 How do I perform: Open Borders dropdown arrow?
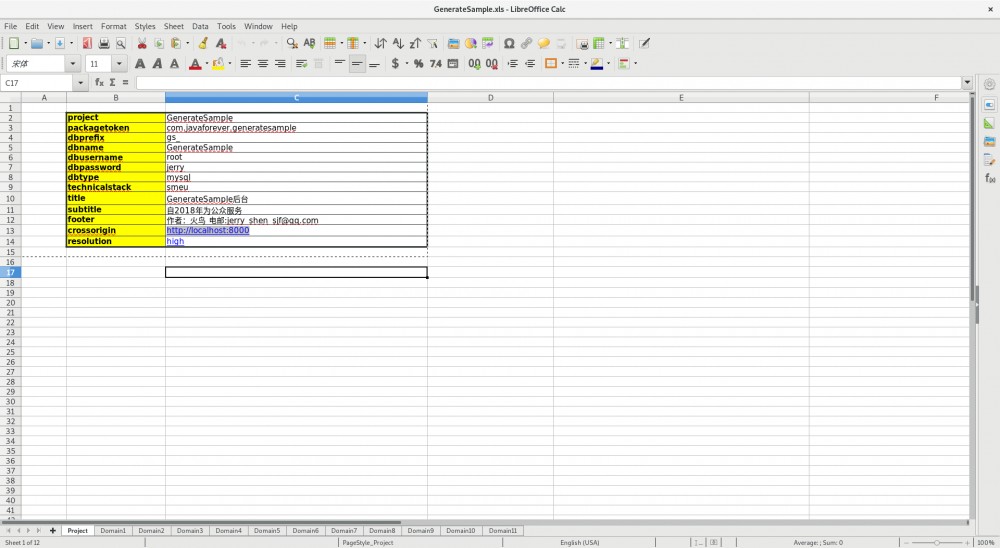click(562, 63)
